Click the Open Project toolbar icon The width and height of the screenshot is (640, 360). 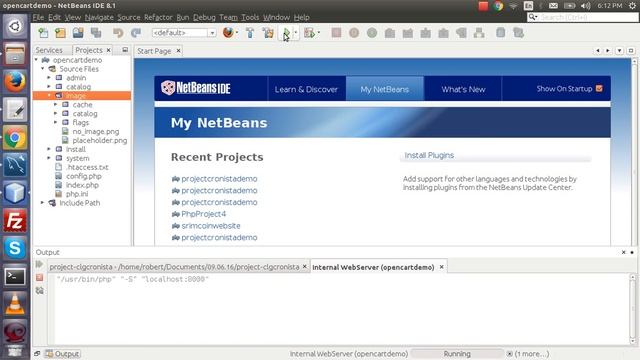click(78, 33)
